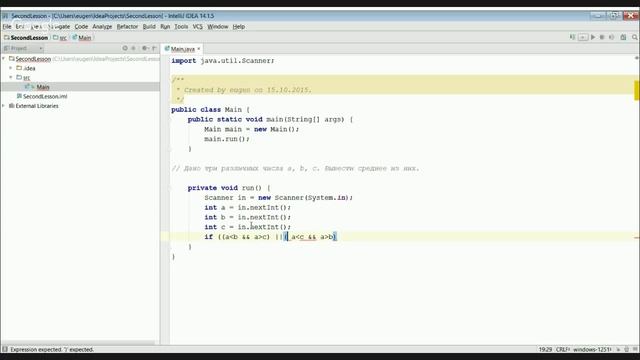The width and height of the screenshot is (640, 360).
Task: Click the "import java.util.Scanner;" line
Action: [223, 60]
